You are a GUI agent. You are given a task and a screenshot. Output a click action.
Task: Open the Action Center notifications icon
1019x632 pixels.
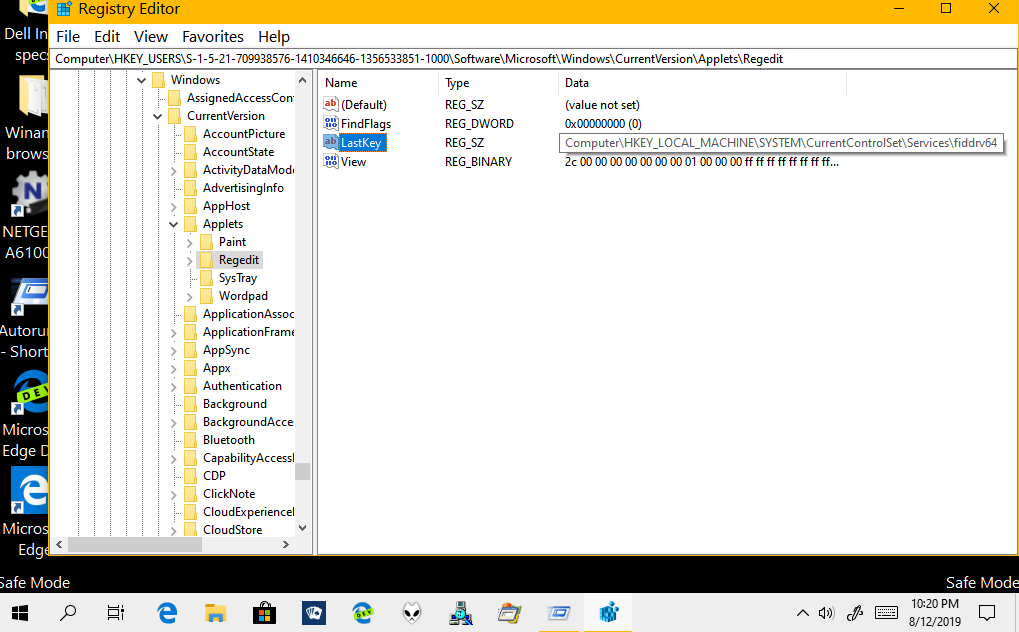(987, 612)
